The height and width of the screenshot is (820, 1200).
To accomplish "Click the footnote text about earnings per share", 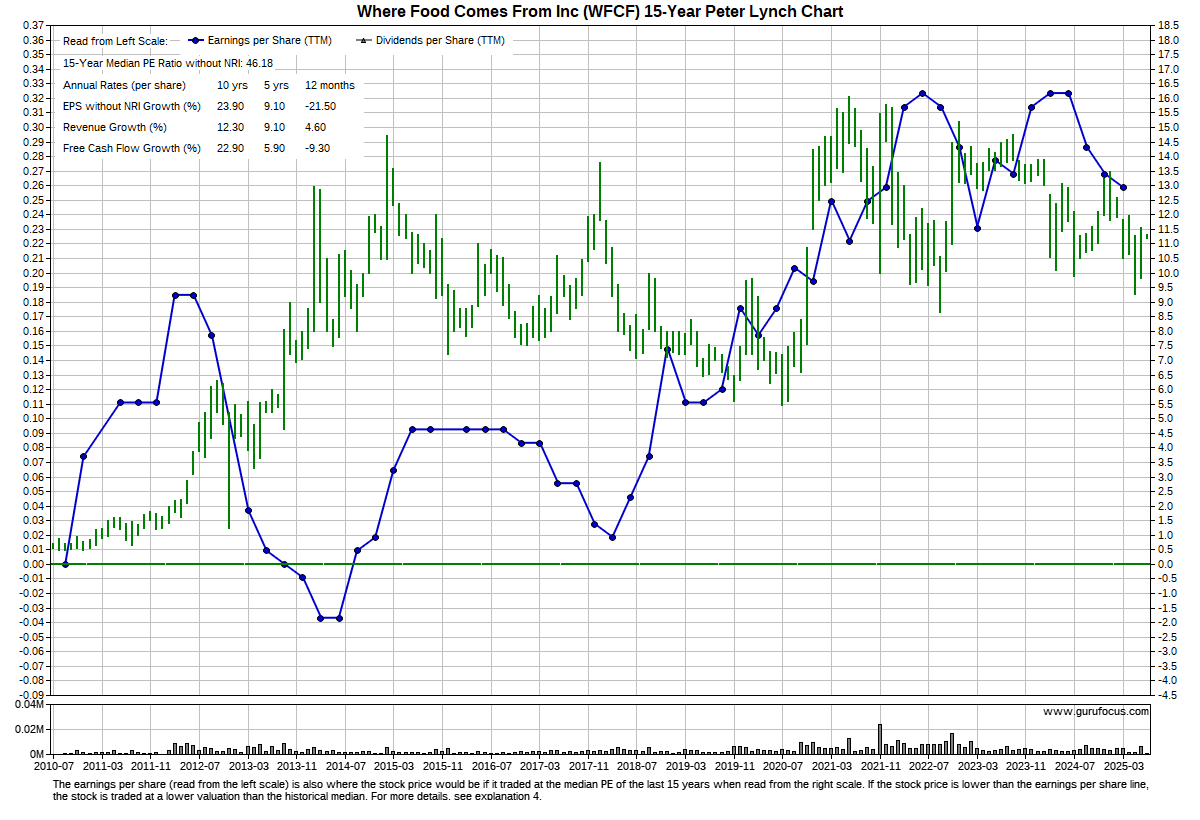I will click(600, 791).
